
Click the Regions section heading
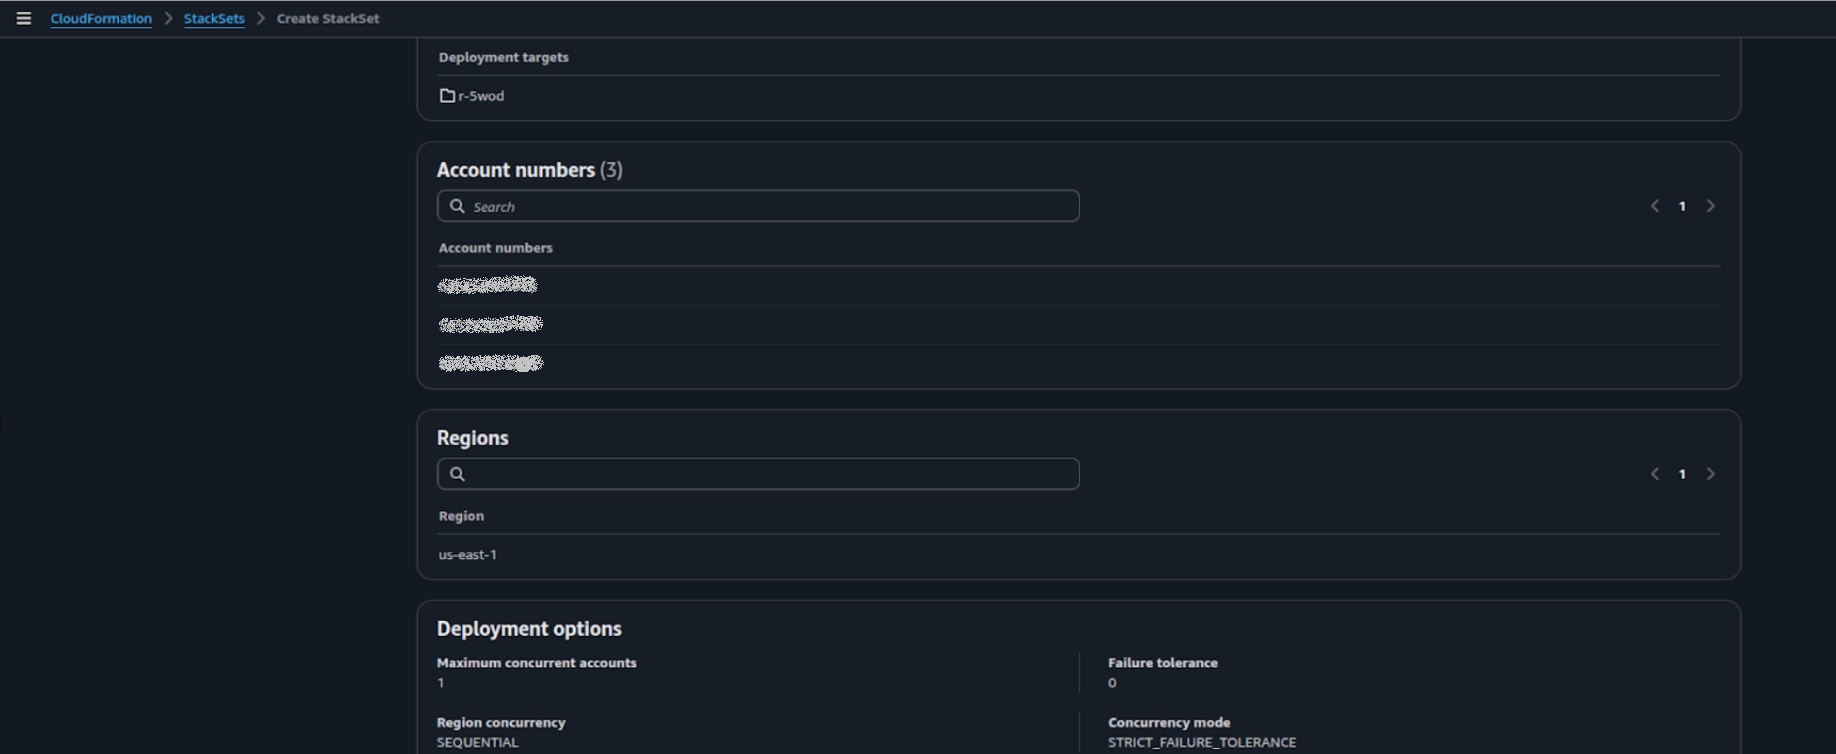click(472, 438)
